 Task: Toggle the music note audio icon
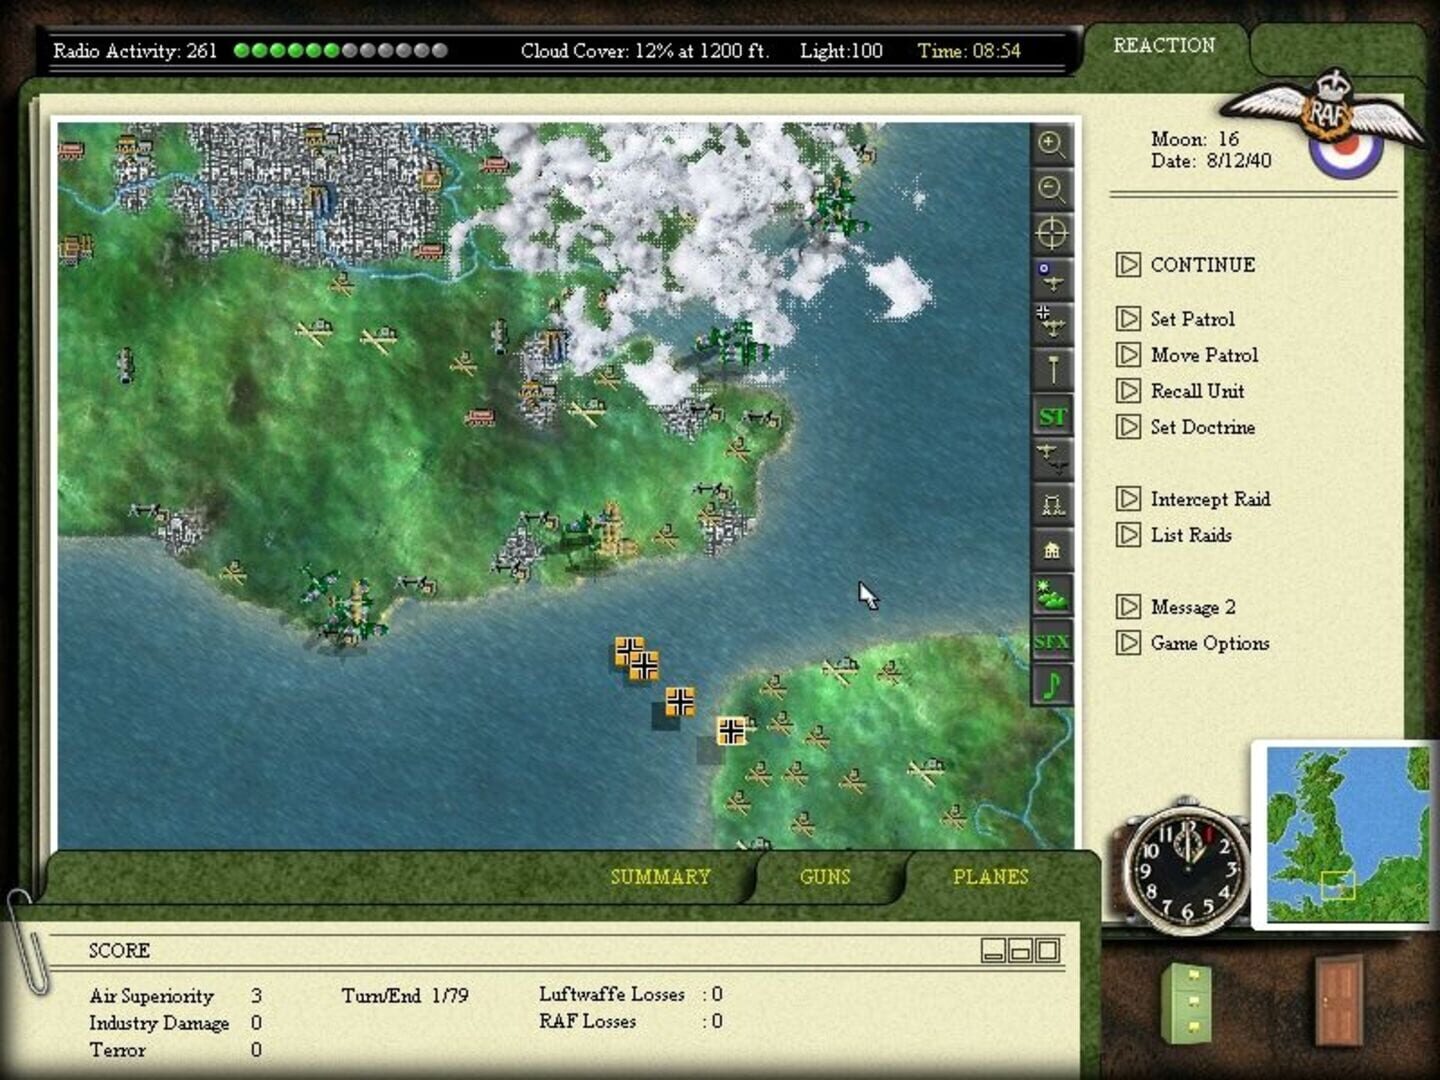coord(1051,686)
